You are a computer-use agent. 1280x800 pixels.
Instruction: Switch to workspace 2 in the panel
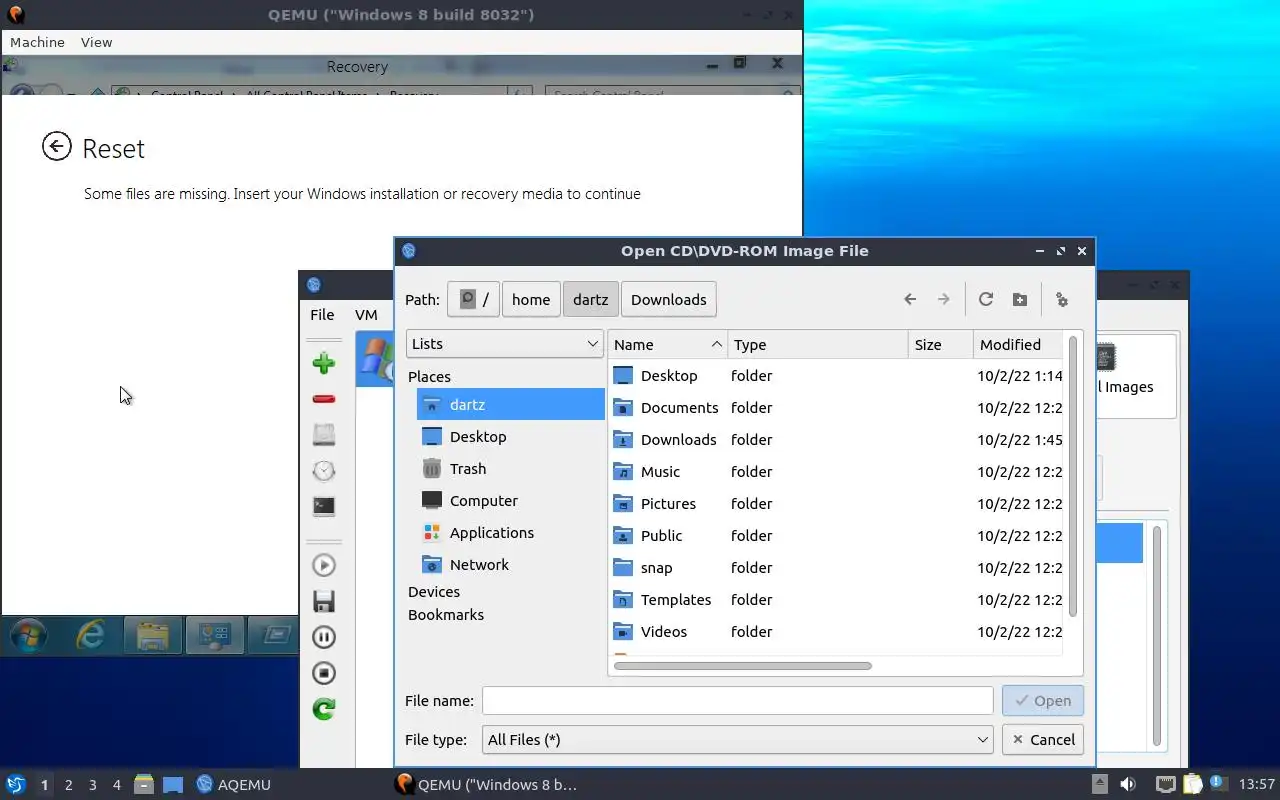tap(68, 785)
